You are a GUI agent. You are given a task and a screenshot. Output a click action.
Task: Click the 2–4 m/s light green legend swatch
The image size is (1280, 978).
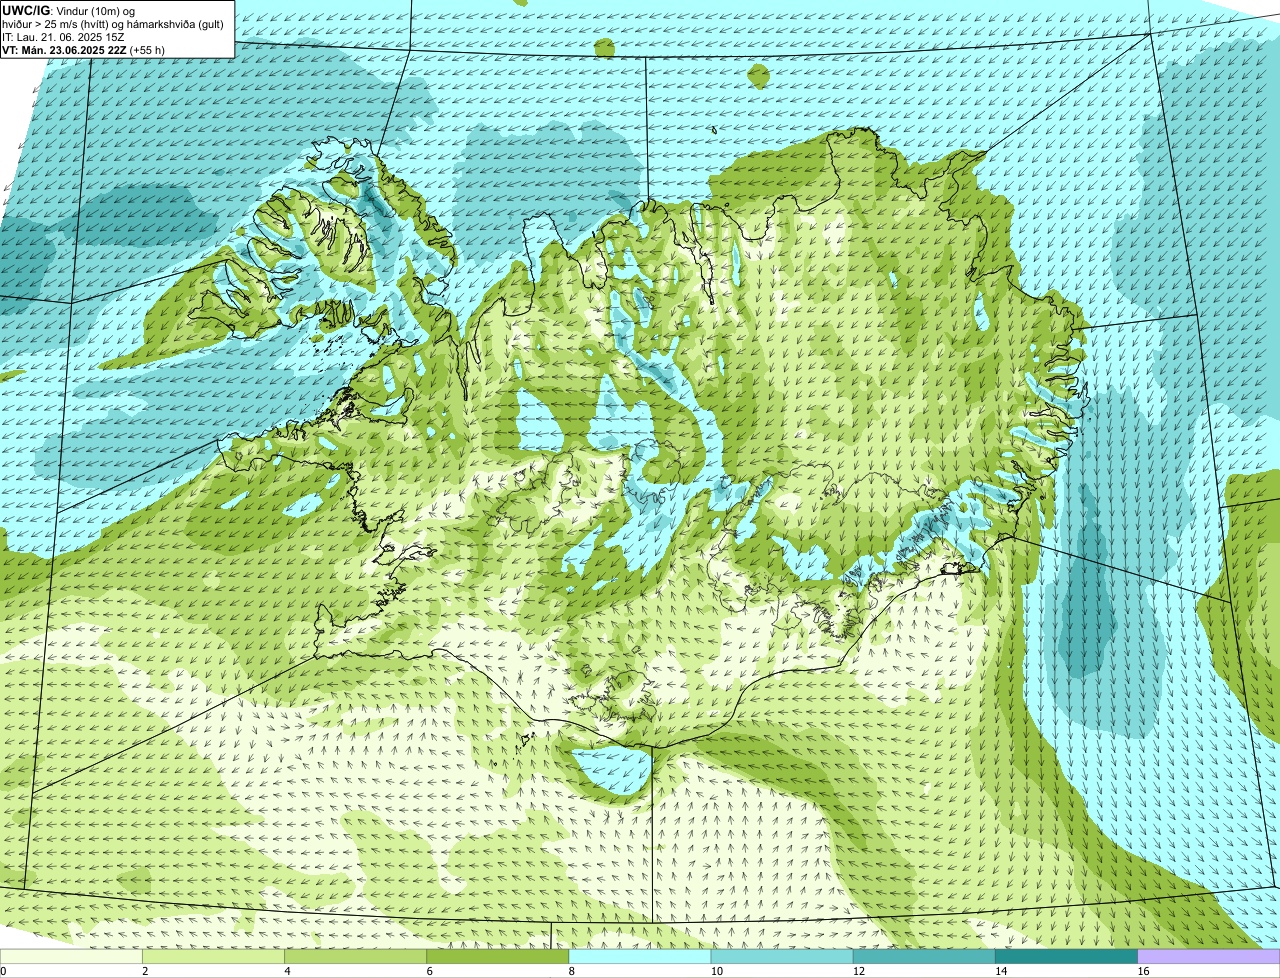point(213,957)
